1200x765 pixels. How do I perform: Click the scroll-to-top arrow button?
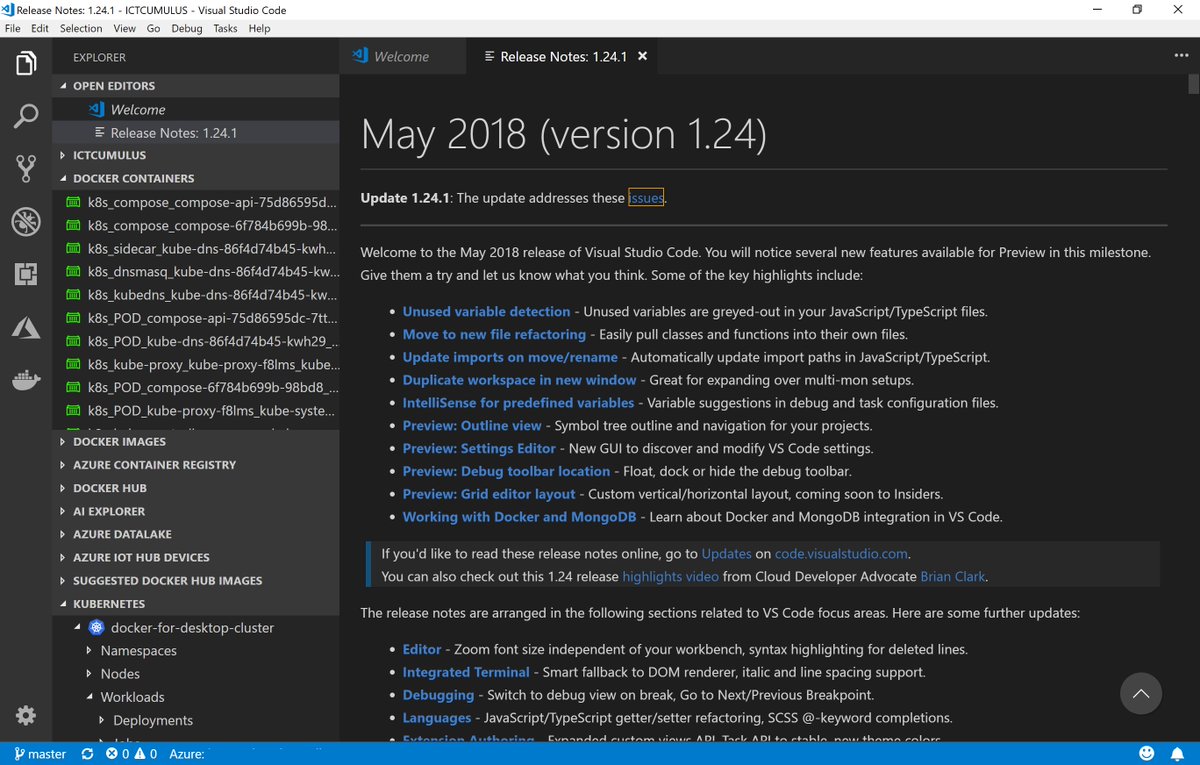tap(1141, 693)
